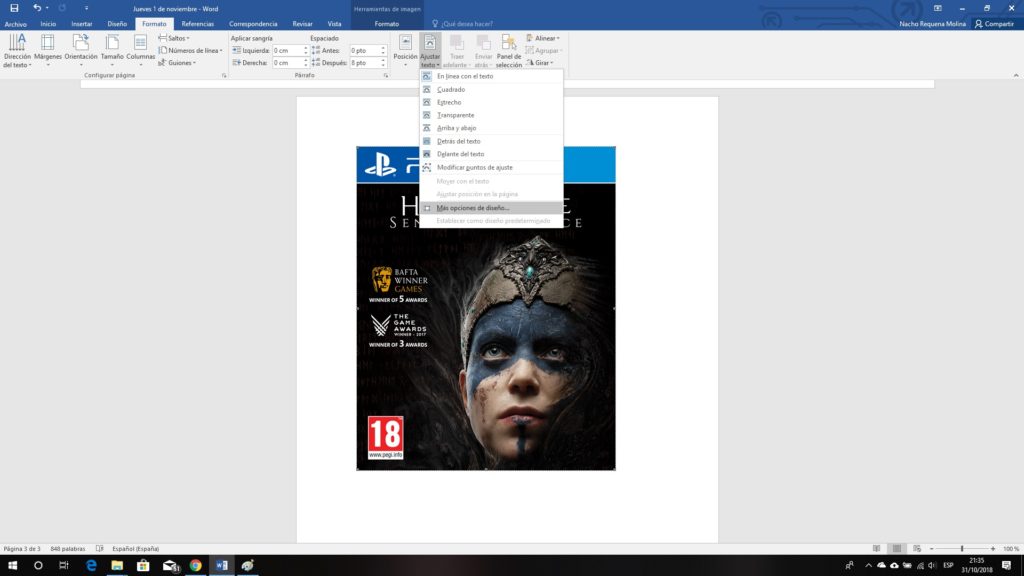Open the Tamaño page size menu
The image size is (1024, 576).
tap(112, 48)
